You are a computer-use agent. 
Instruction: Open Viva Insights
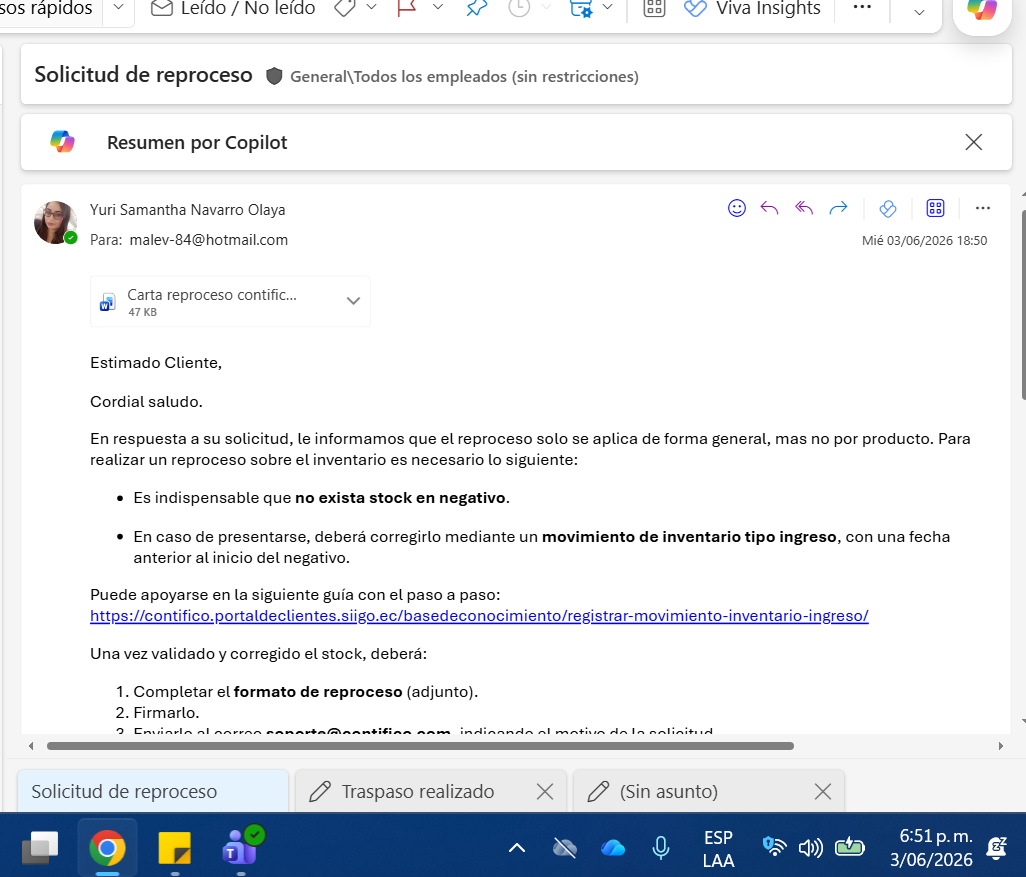point(752,8)
